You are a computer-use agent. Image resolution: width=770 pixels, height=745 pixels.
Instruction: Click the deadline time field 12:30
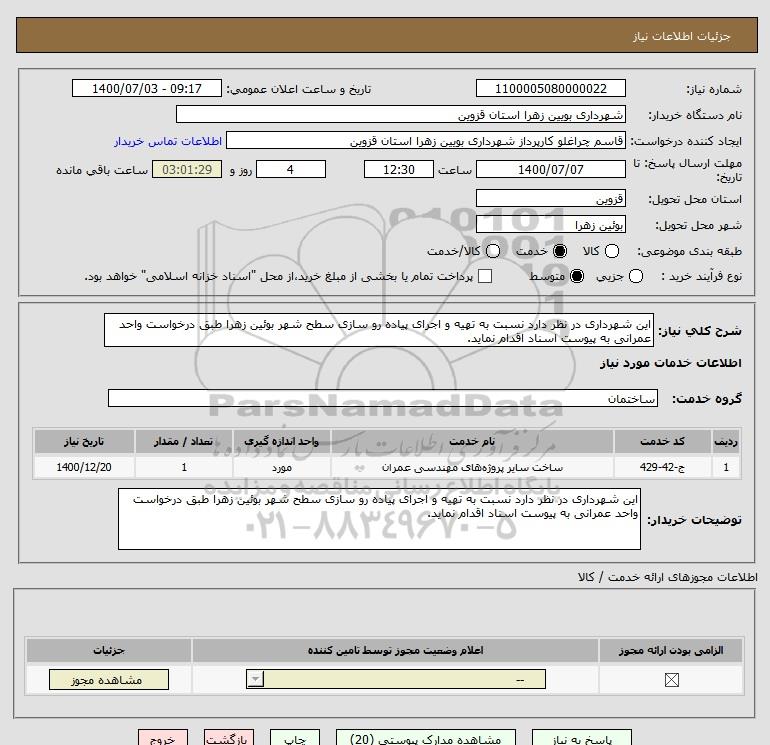399,169
